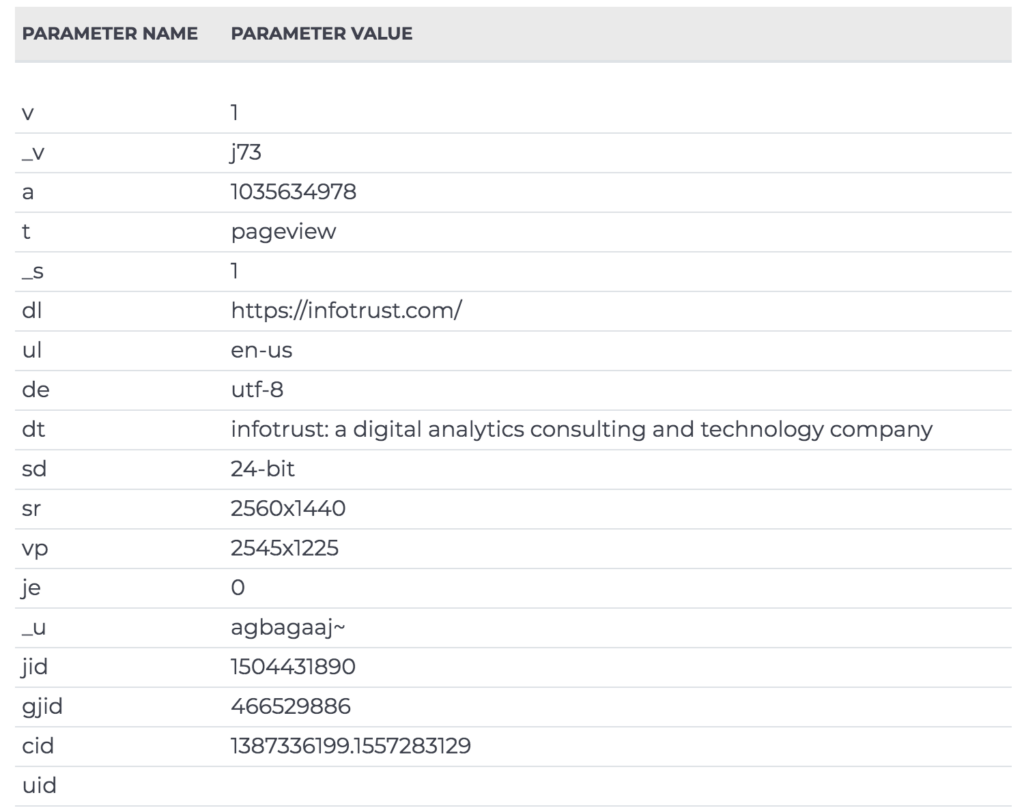This screenshot has height=808, width=1024.
Task: Select the 466529886 gjid value
Action: click(x=290, y=707)
